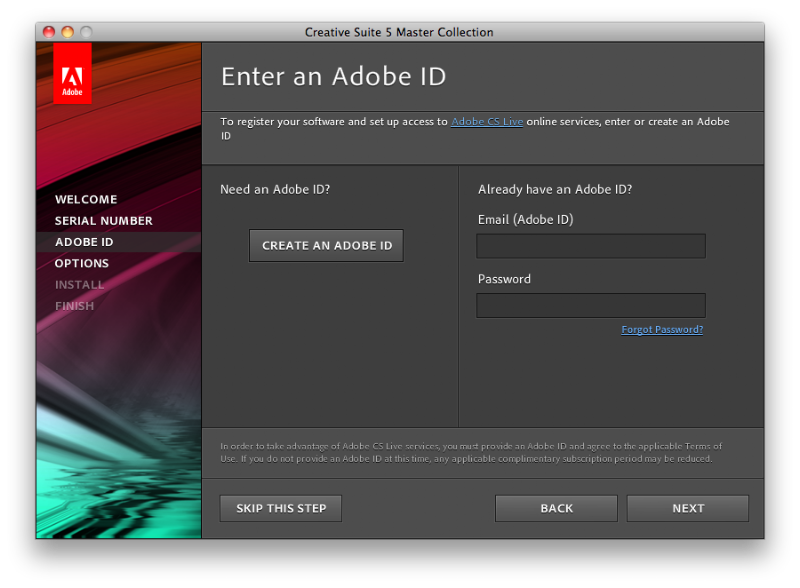The height and width of the screenshot is (588, 800).
Task: Close the installer with the red button
Action: 49,32
